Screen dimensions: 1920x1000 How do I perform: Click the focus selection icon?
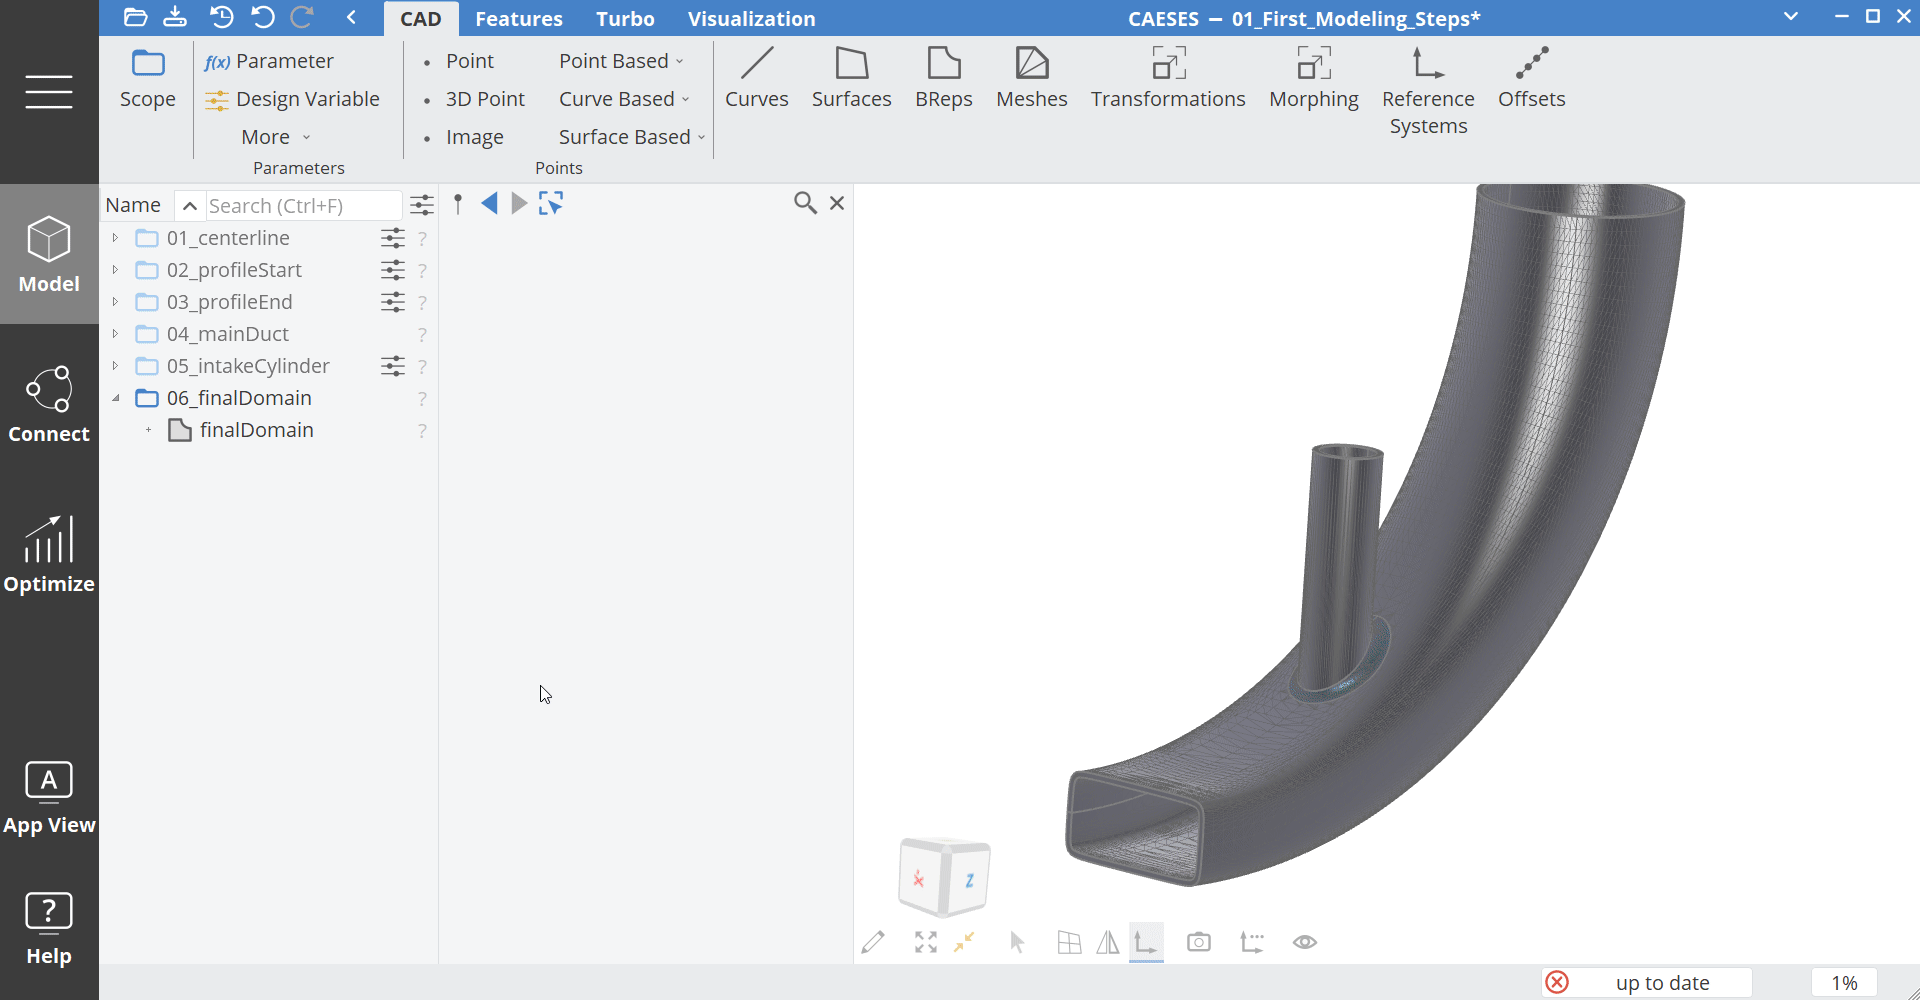point(551,204)
